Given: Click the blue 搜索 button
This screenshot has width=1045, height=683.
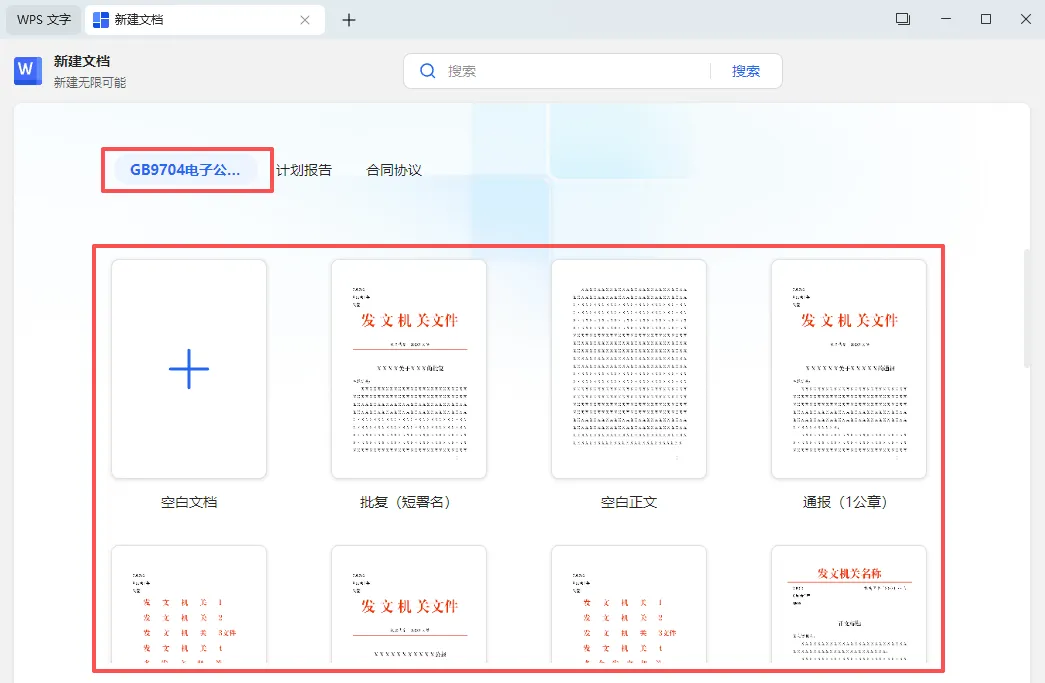Looking at the screenshot, I should pyautogui.click(x=746, y=71).
